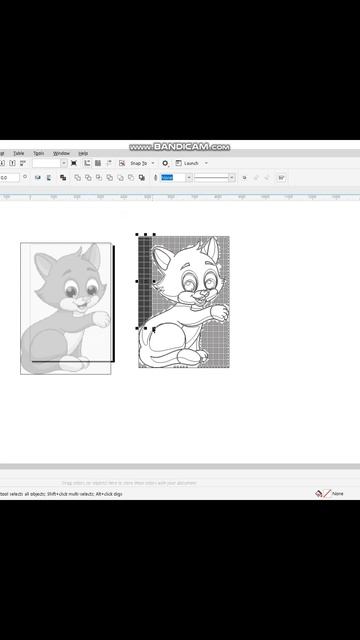
Task: Click the last icon on the property bar
Action: tap(281, 178)
